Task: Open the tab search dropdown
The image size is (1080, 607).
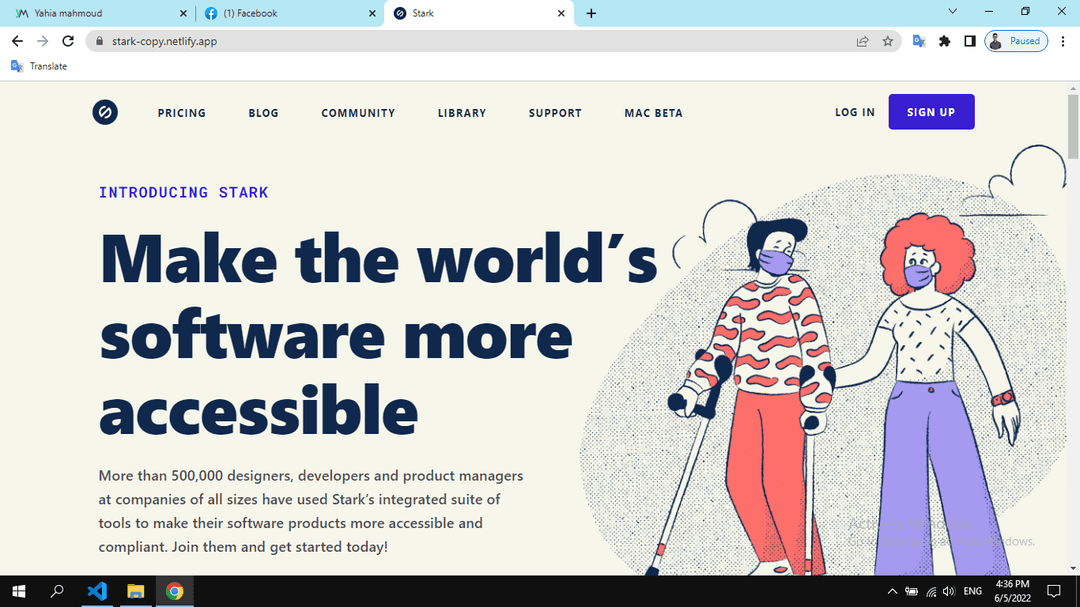Action: tap(953, 12)
